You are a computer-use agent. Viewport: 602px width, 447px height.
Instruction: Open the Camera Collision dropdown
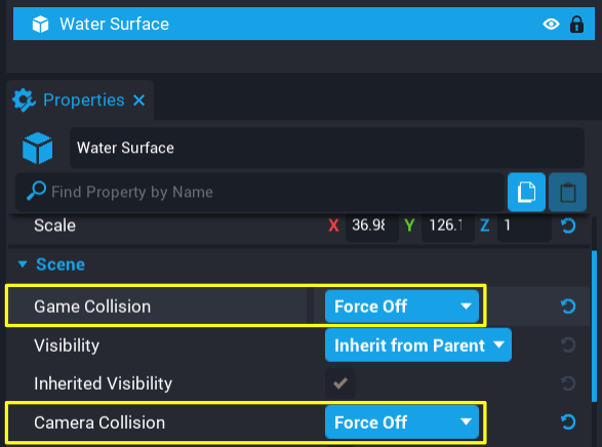tap(403, 422)
